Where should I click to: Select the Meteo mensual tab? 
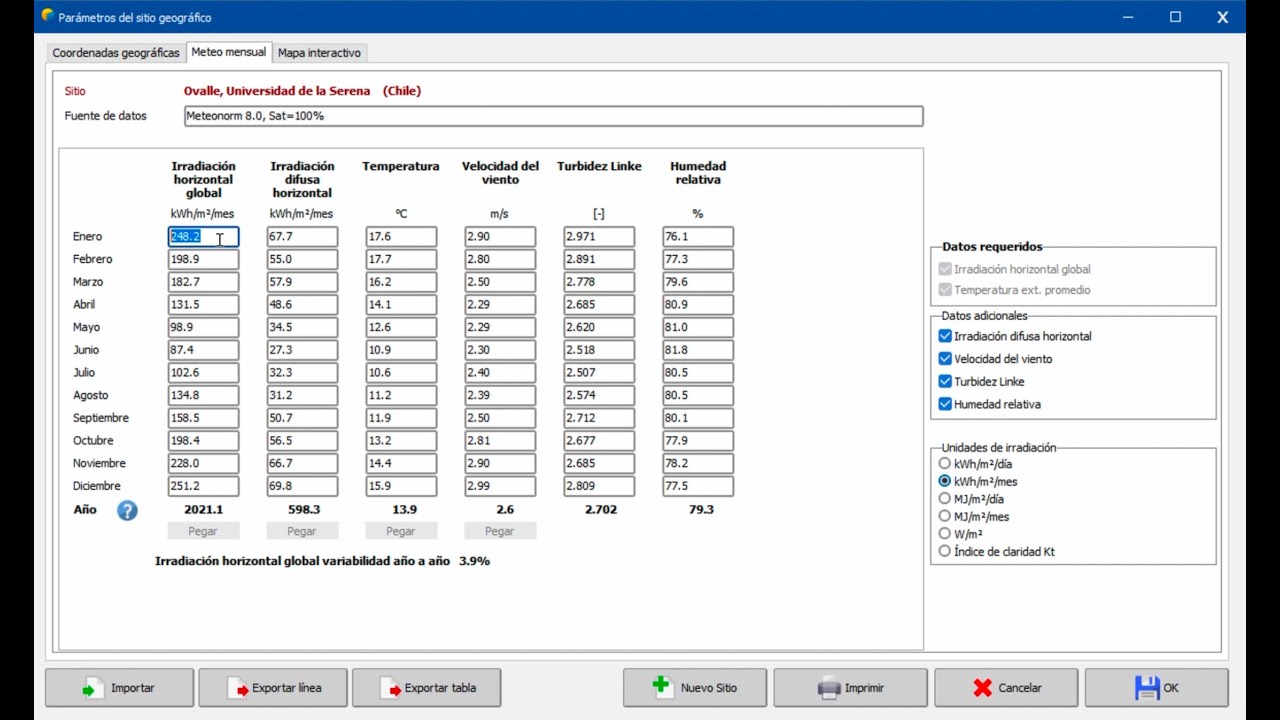tap(229, 52)
